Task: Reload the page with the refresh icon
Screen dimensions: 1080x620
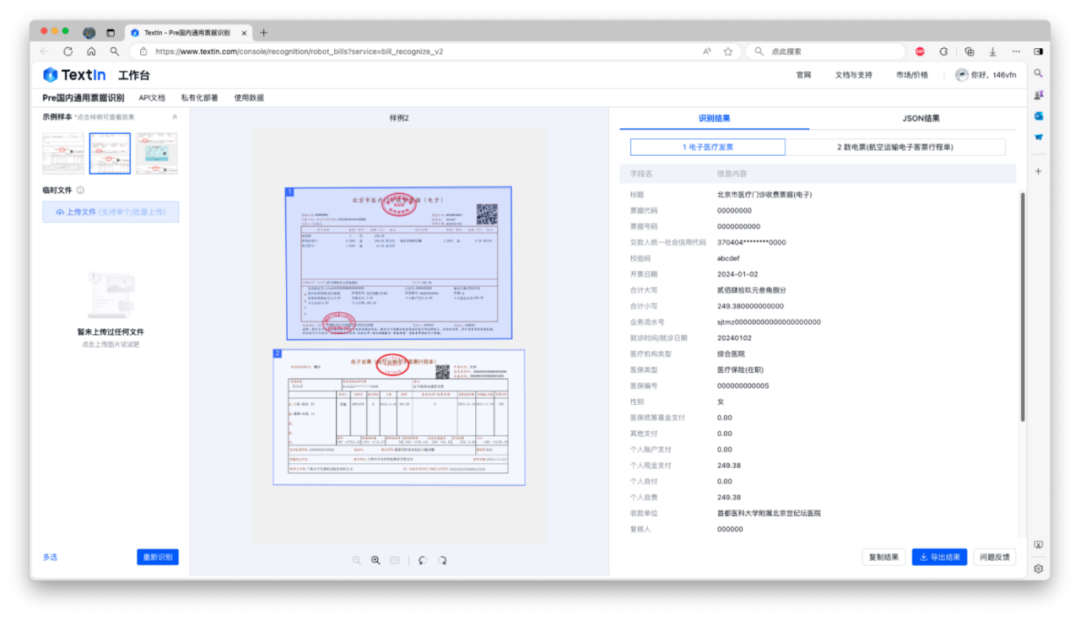Action: click(x=68, y=52)
